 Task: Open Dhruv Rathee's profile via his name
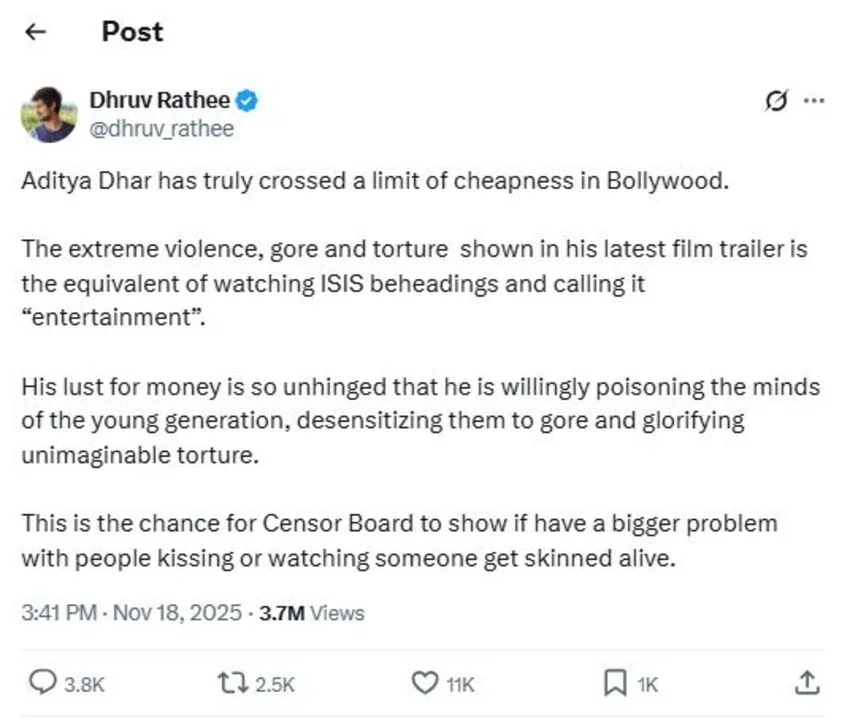tap(160, 100)
